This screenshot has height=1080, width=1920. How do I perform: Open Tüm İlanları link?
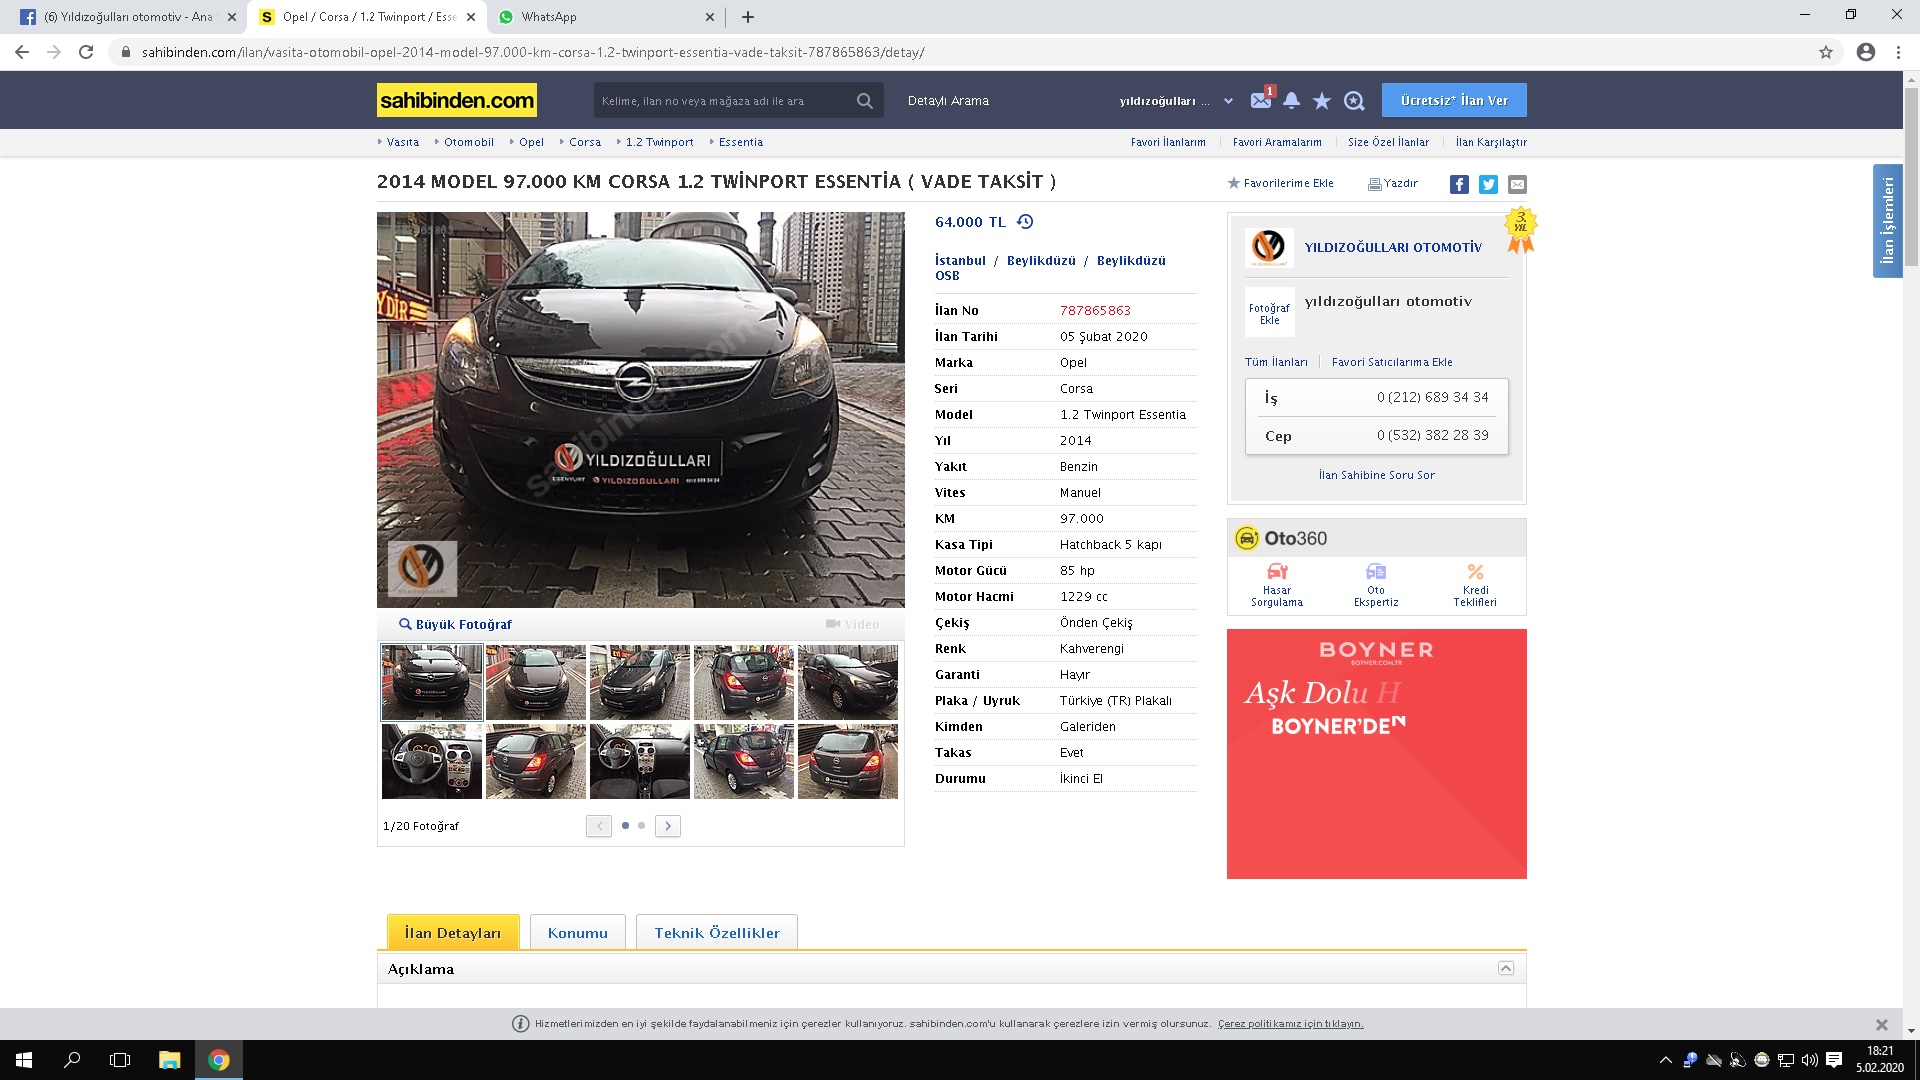coord(1276,362)
